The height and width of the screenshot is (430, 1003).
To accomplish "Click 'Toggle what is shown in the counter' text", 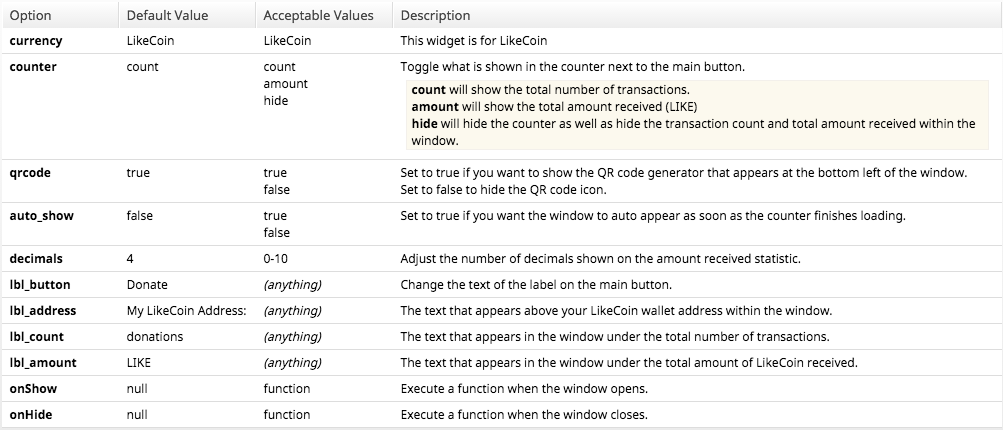I will click(573, 67).
